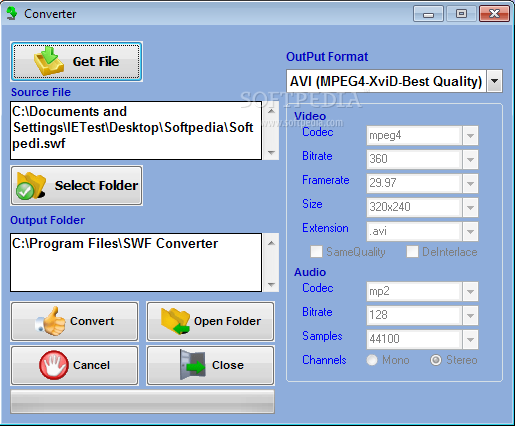Start conversion with the Convert button
515x426 pixels.
coord(75,321)
